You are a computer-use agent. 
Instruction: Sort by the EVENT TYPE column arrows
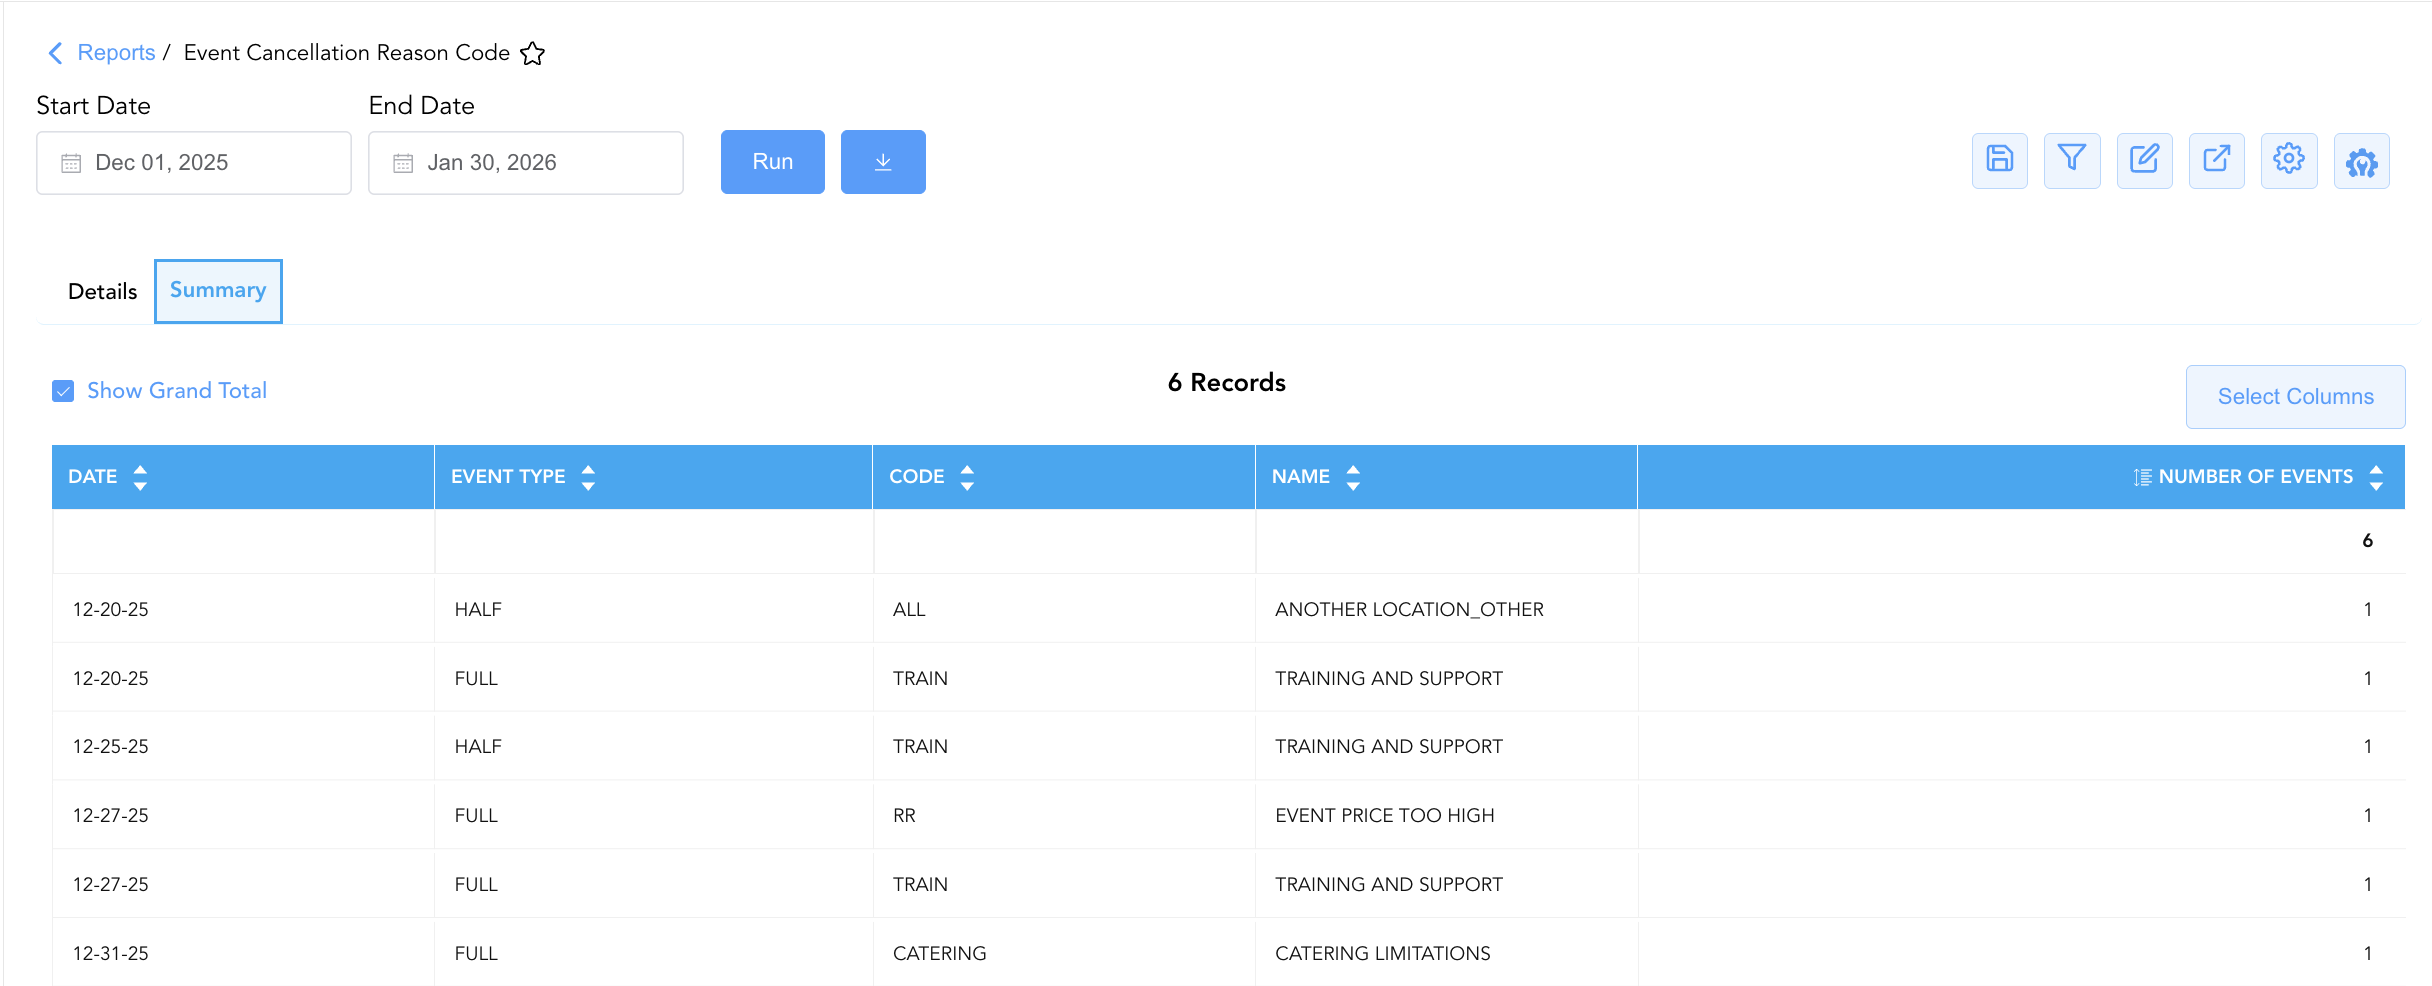pos(588,477)
